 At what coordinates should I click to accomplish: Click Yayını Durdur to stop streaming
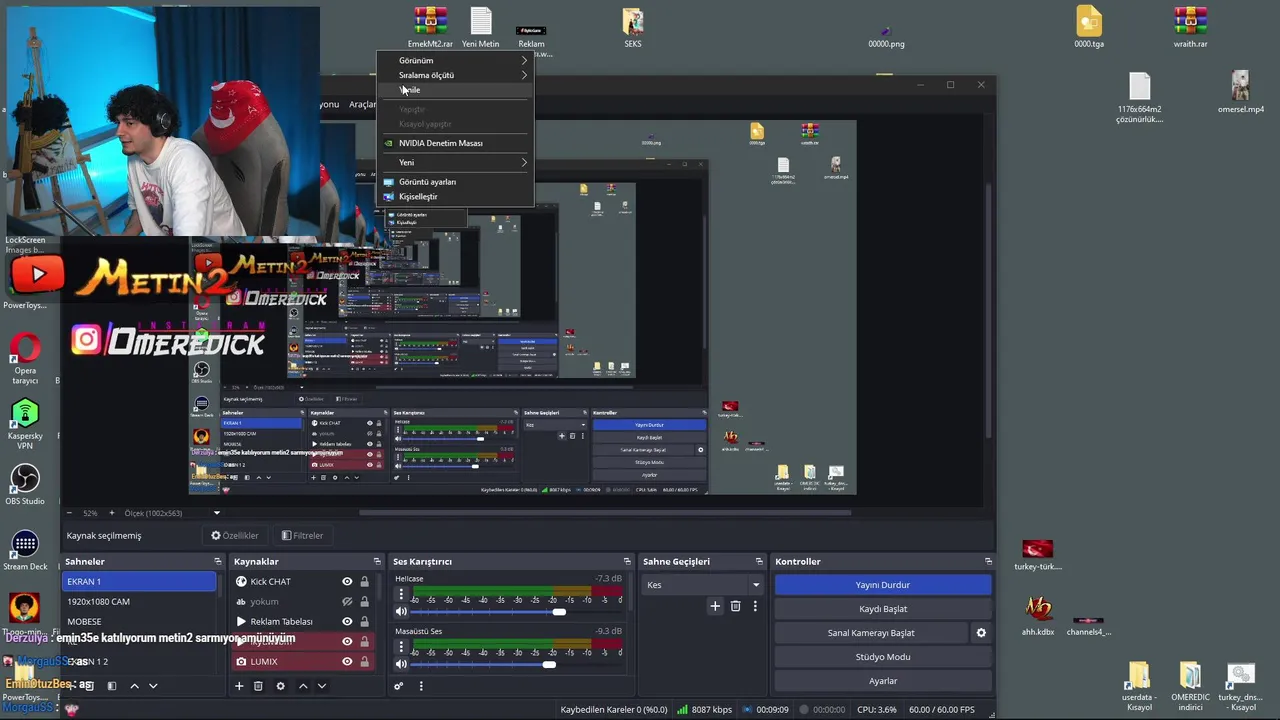(x=882, y=585)
